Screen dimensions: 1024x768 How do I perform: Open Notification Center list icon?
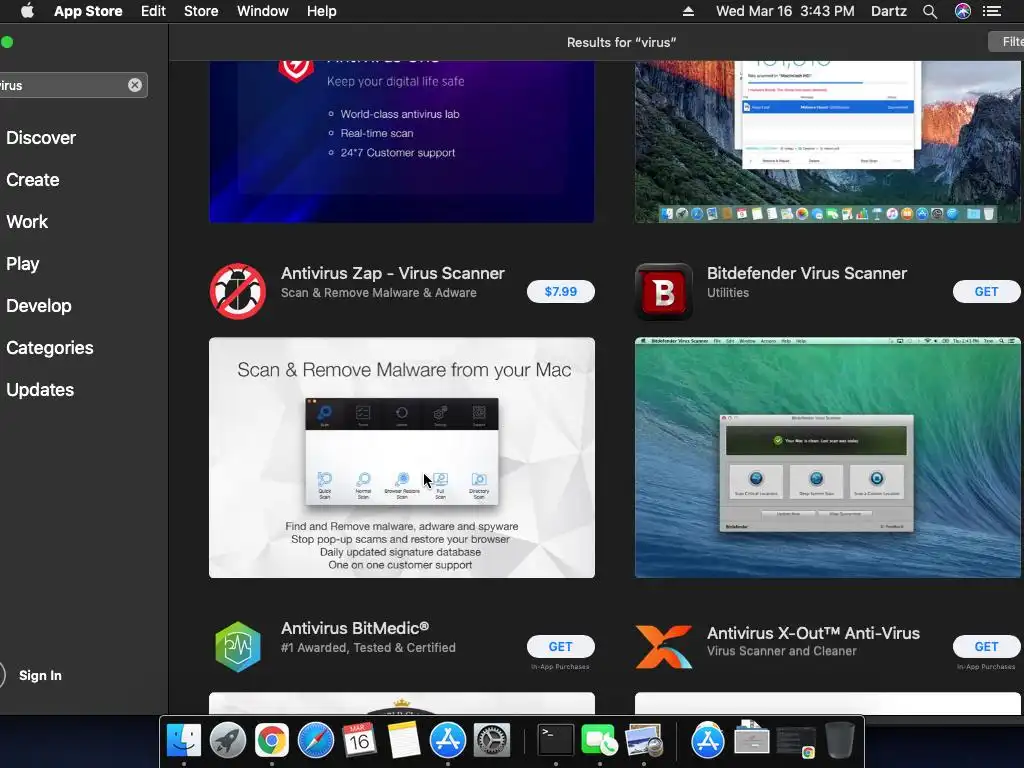coord(992,11)
